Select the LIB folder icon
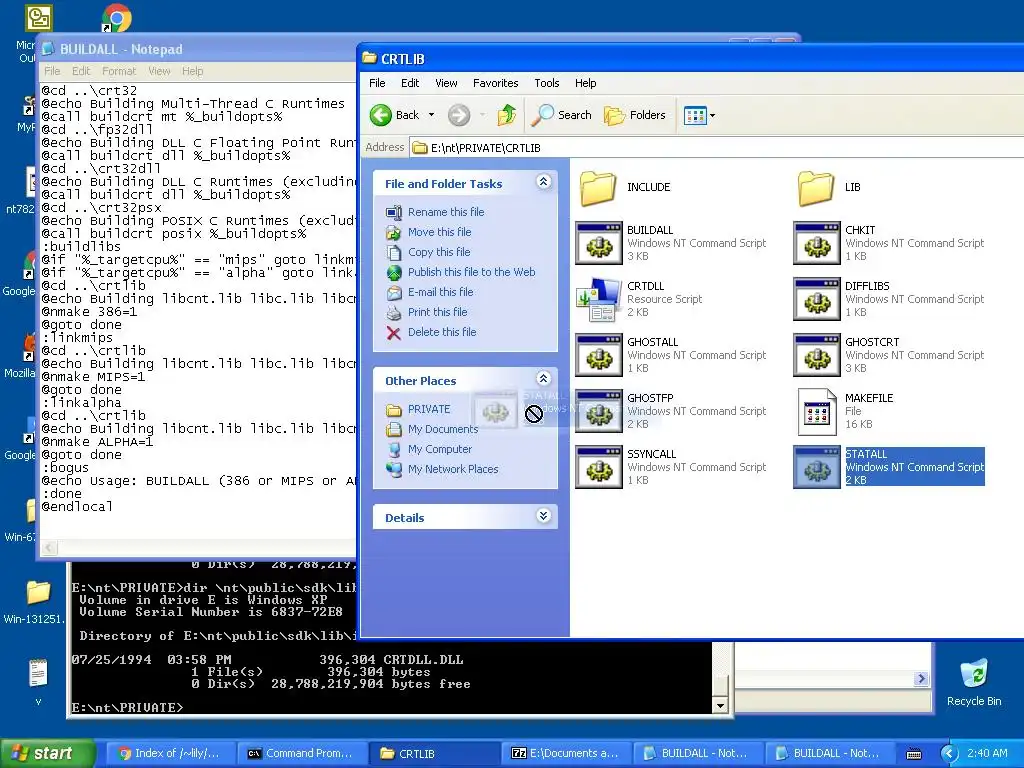The image size is (1024, 768). point(816,188)
